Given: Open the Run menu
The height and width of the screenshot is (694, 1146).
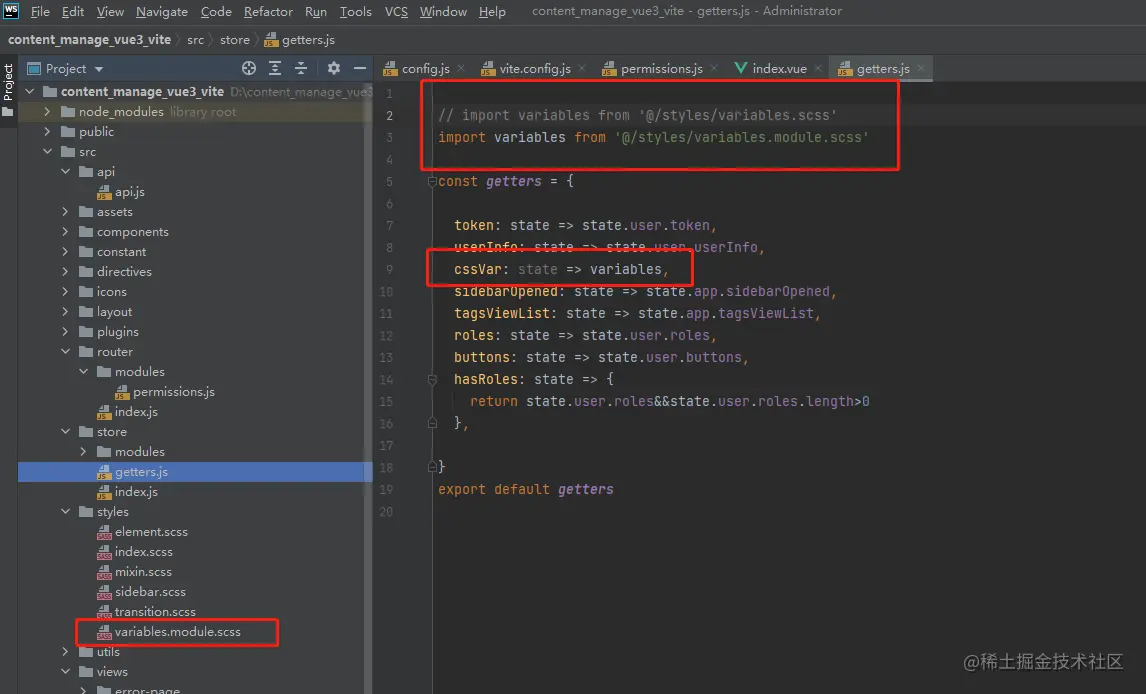Looking at the screenshot, I should point(316,12).
